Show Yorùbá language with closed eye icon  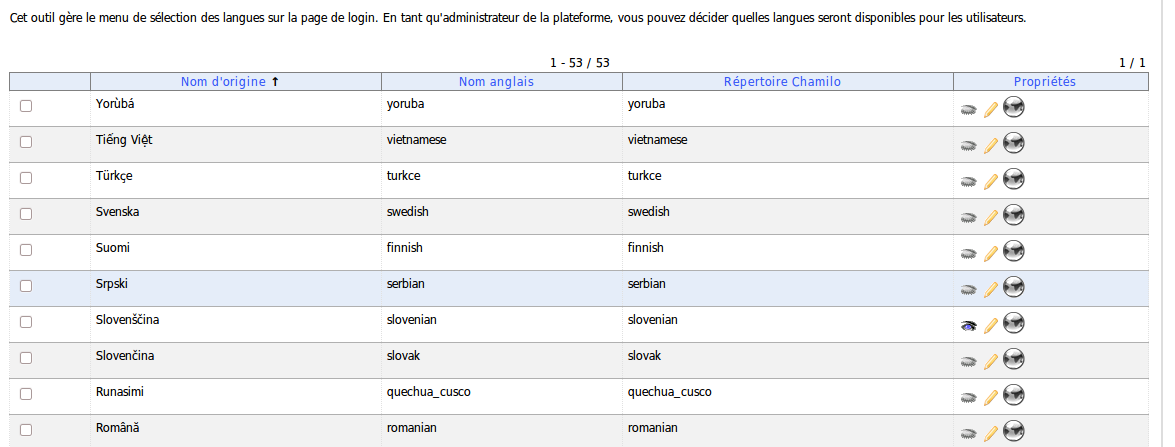(x=968, y=109)
